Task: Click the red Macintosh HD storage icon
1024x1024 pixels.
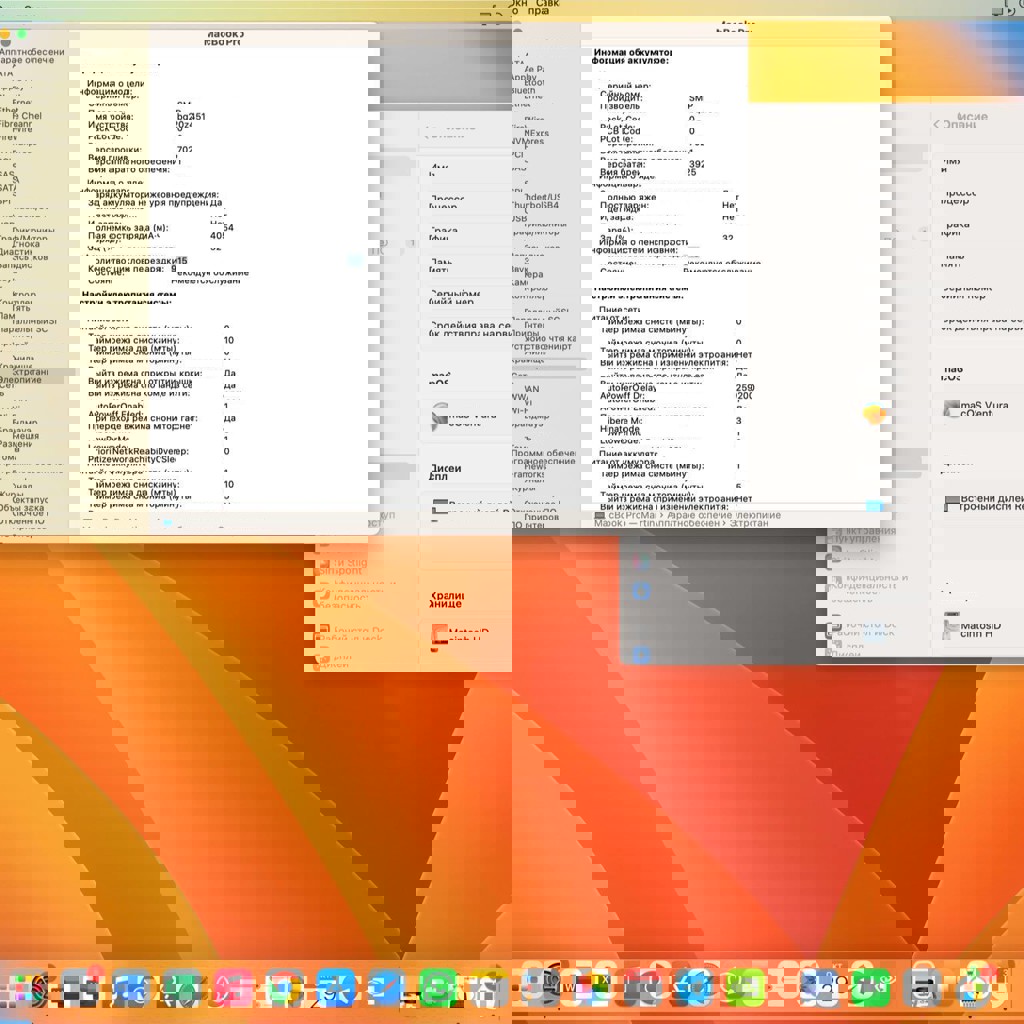Action: pyautogui.click(x=440, y=635)
